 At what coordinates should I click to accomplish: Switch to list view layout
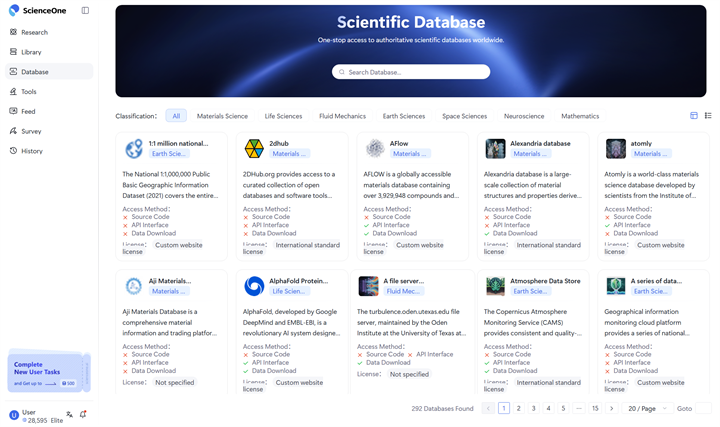pos(706,116)
